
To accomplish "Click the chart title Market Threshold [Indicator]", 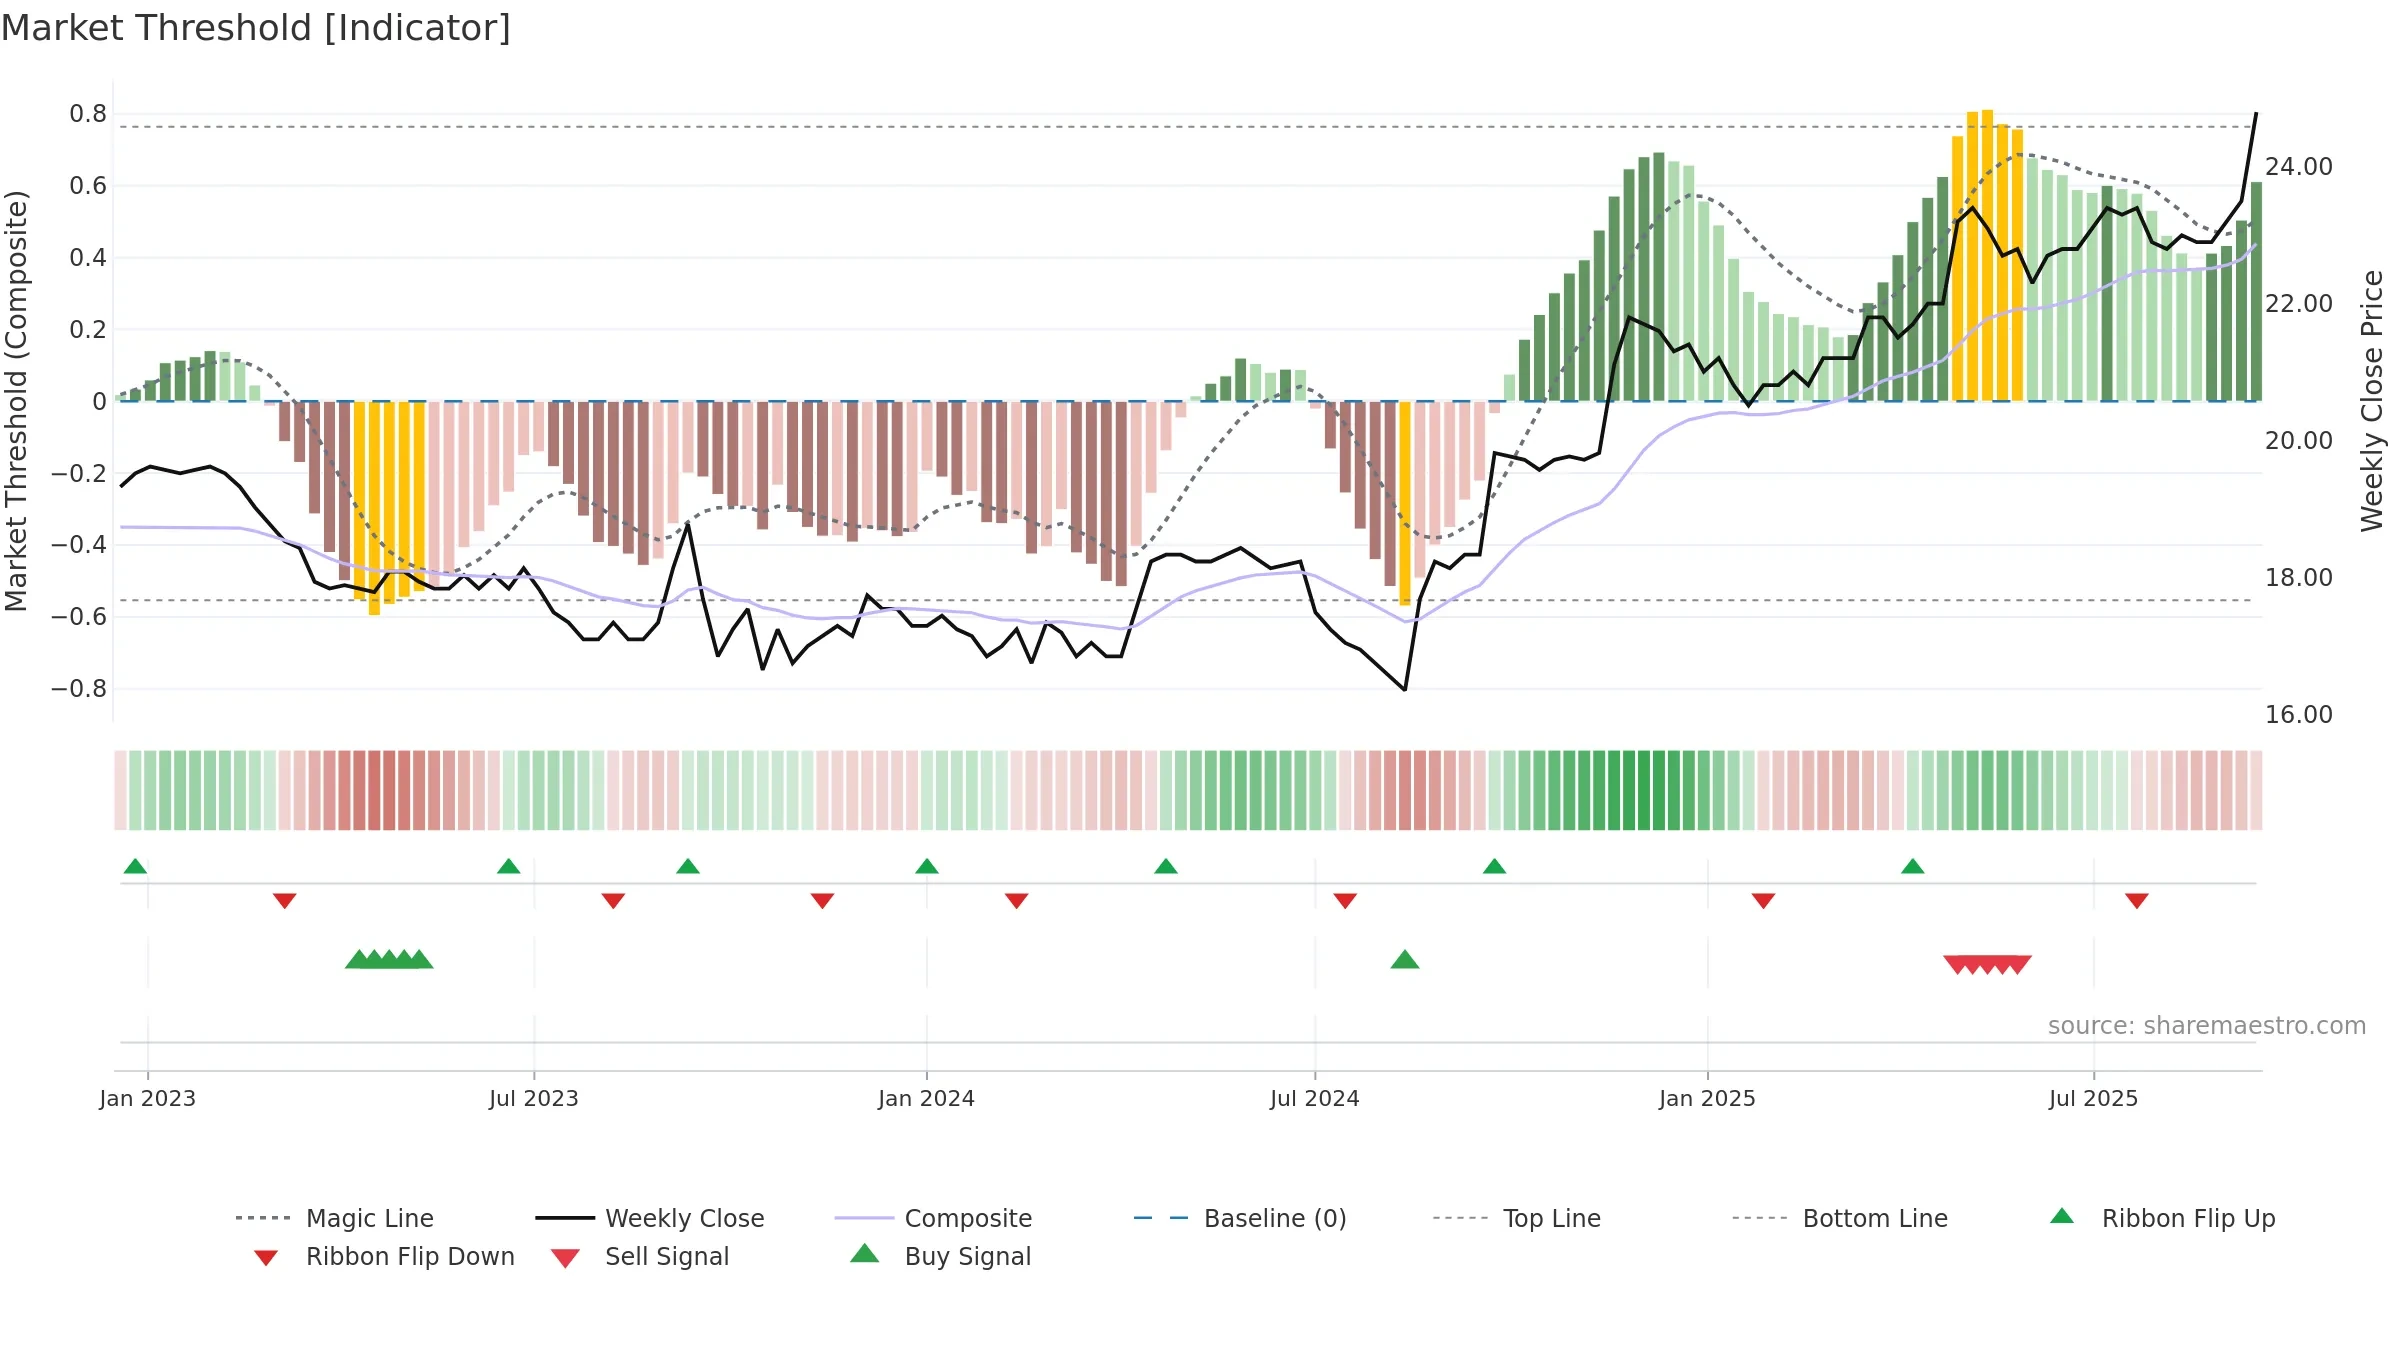I will click(256, 28).
